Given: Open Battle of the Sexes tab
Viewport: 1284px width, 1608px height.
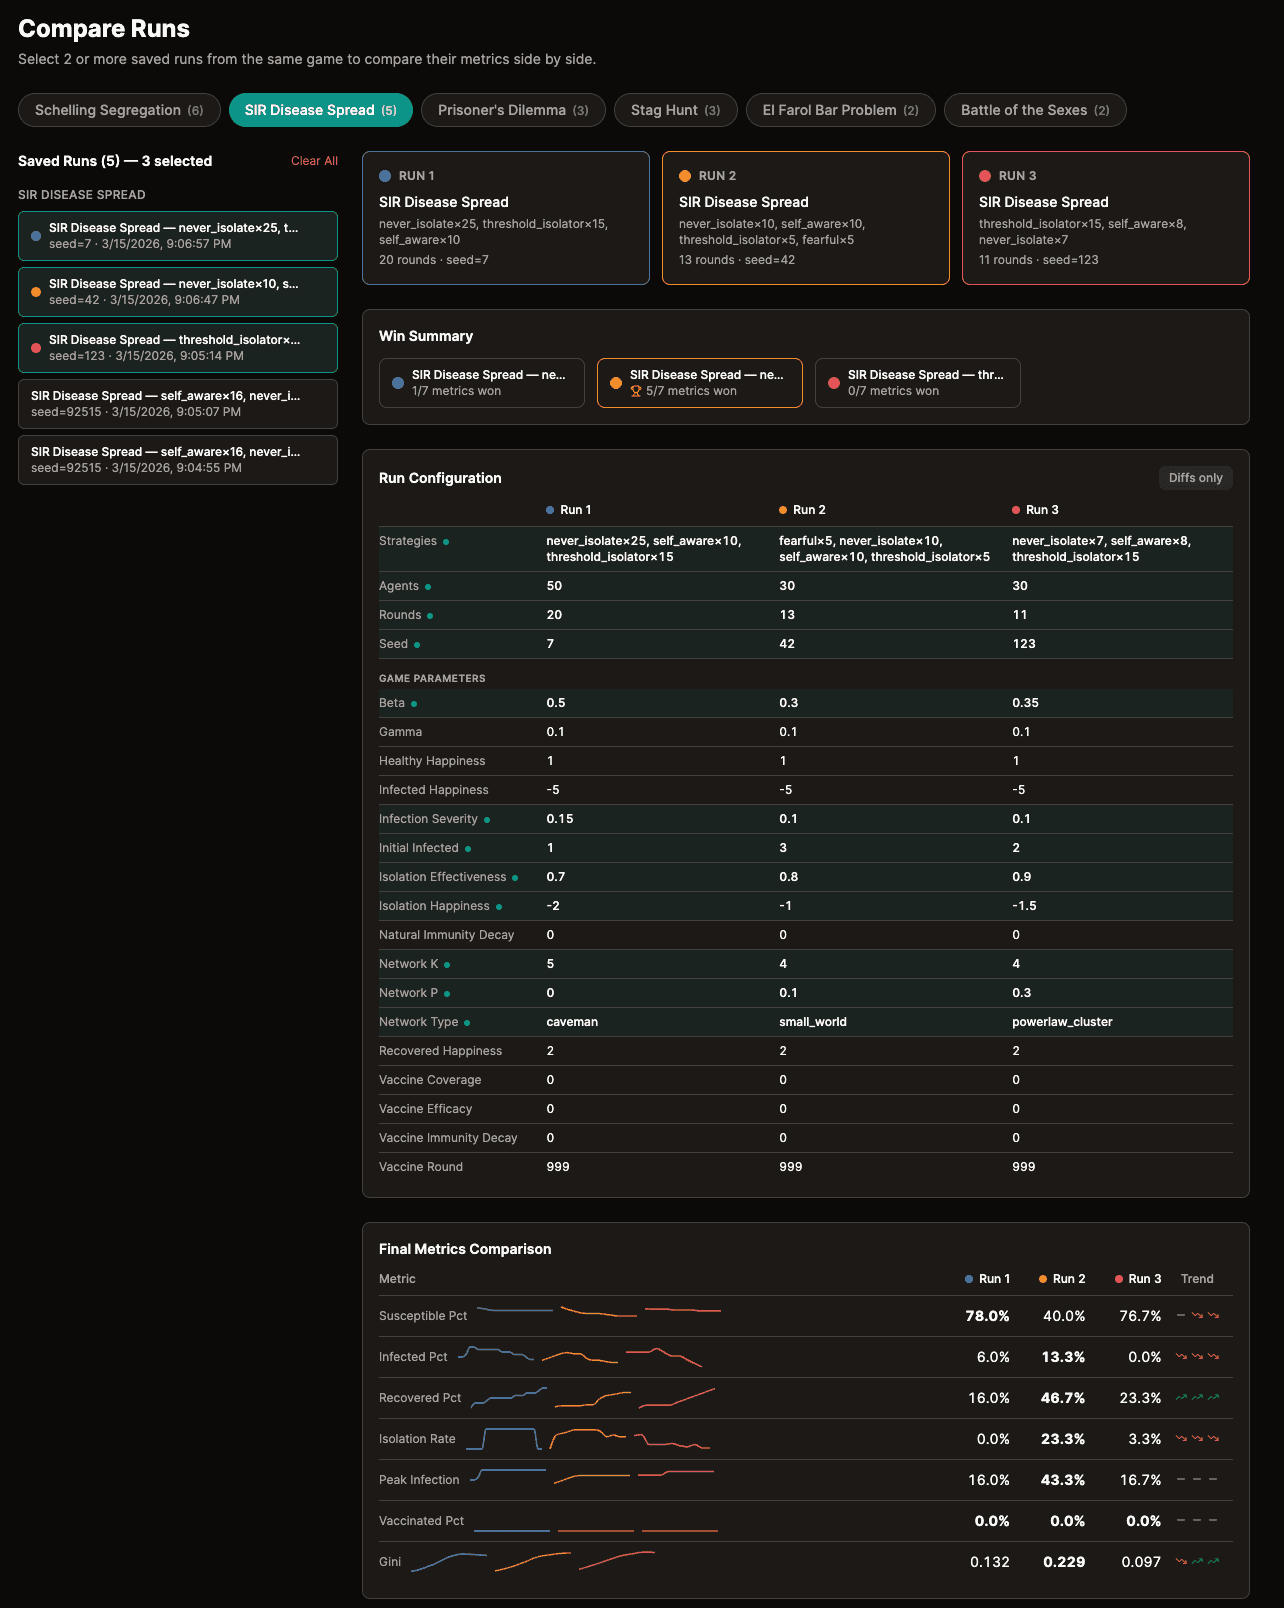Looking at the screenshot, I should click(x=1035, y=110).
